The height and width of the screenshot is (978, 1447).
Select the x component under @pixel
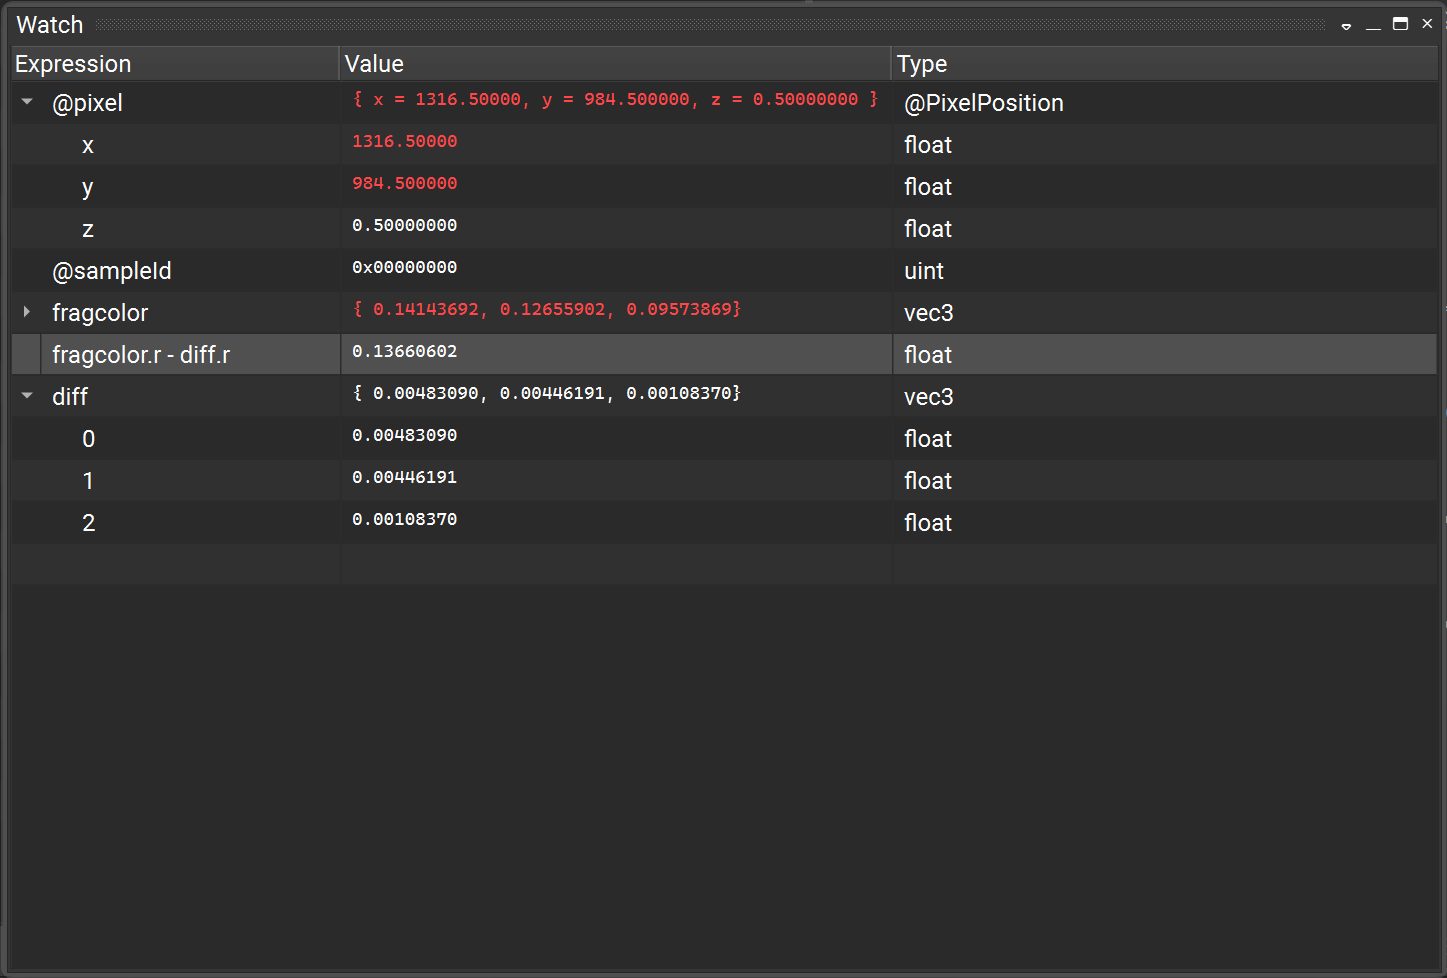pos(88,144)
